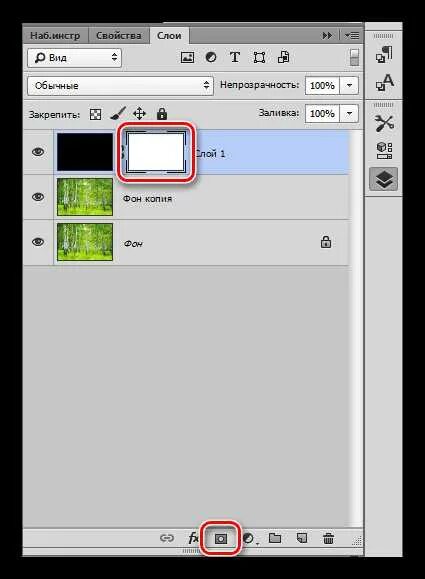The width and height of the screenshot is (425, 579).
Task: Toggle the layer filter on/off switch
Action: pos(354,58)
